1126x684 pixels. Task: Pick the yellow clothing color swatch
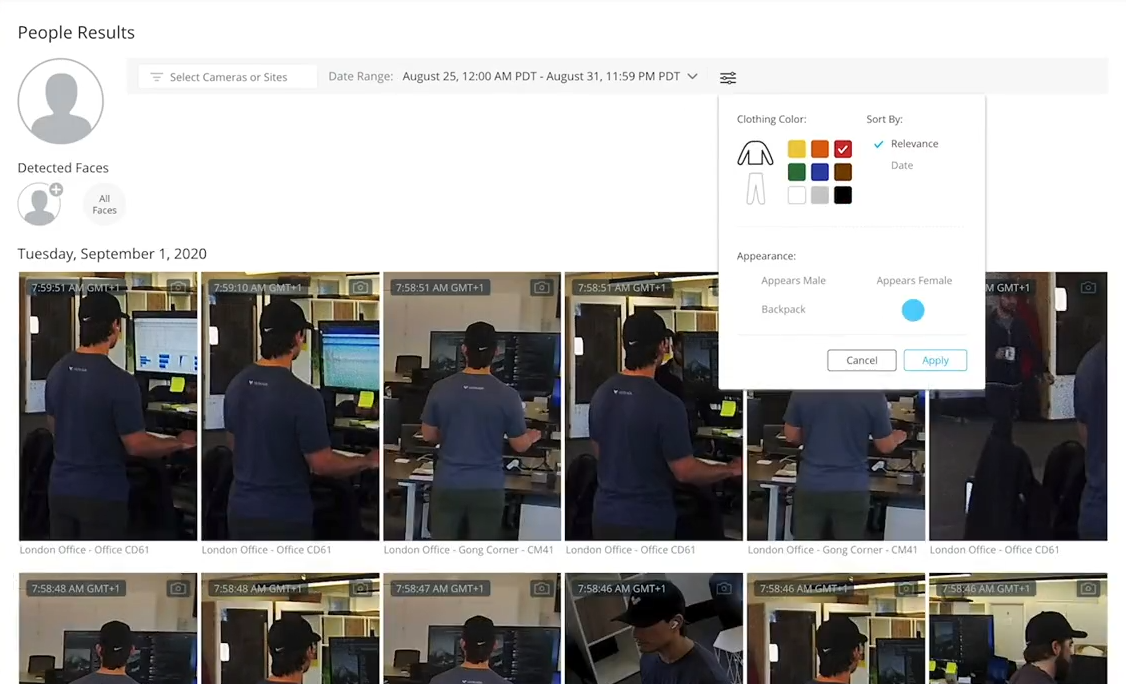coord(797,149)
